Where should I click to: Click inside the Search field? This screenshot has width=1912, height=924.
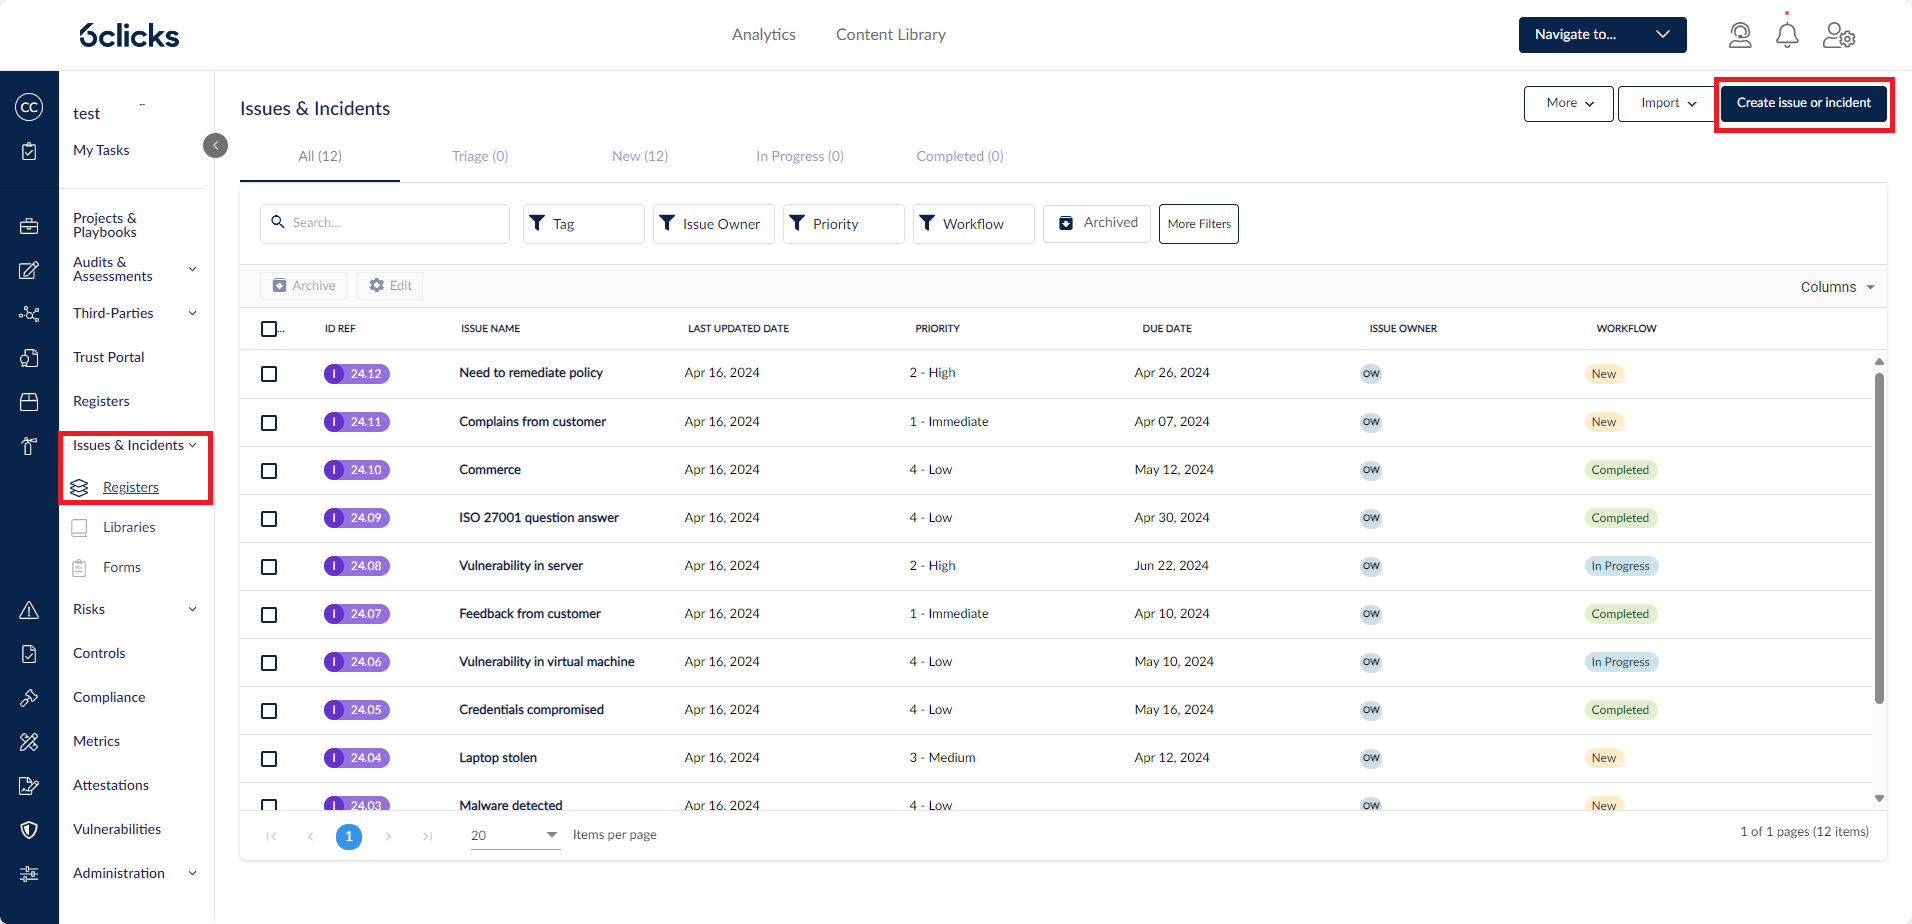[384, 222]
